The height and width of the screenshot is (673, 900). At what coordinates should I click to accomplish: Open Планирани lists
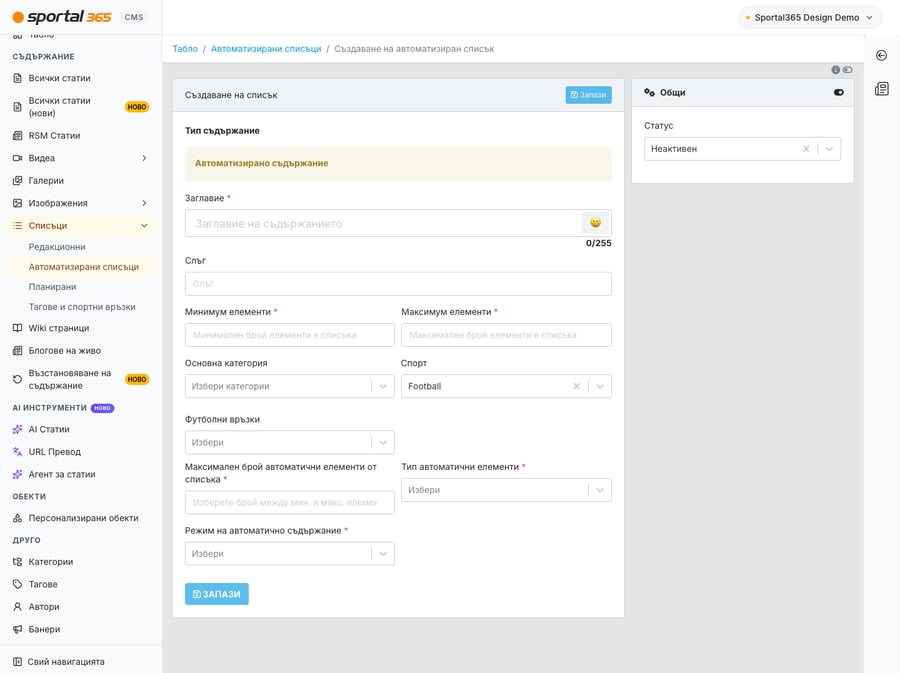click(52, 287)
